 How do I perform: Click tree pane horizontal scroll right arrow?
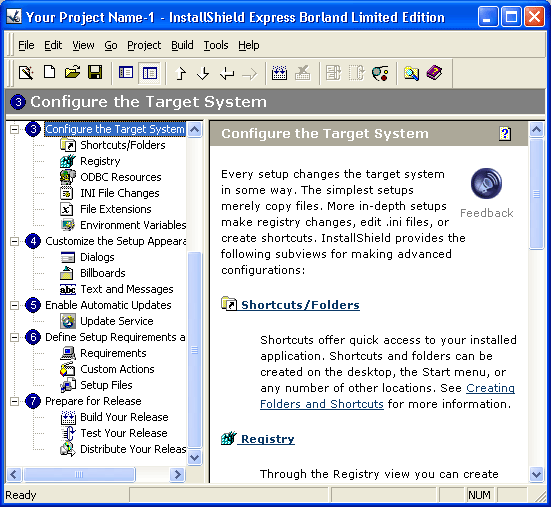177,475
